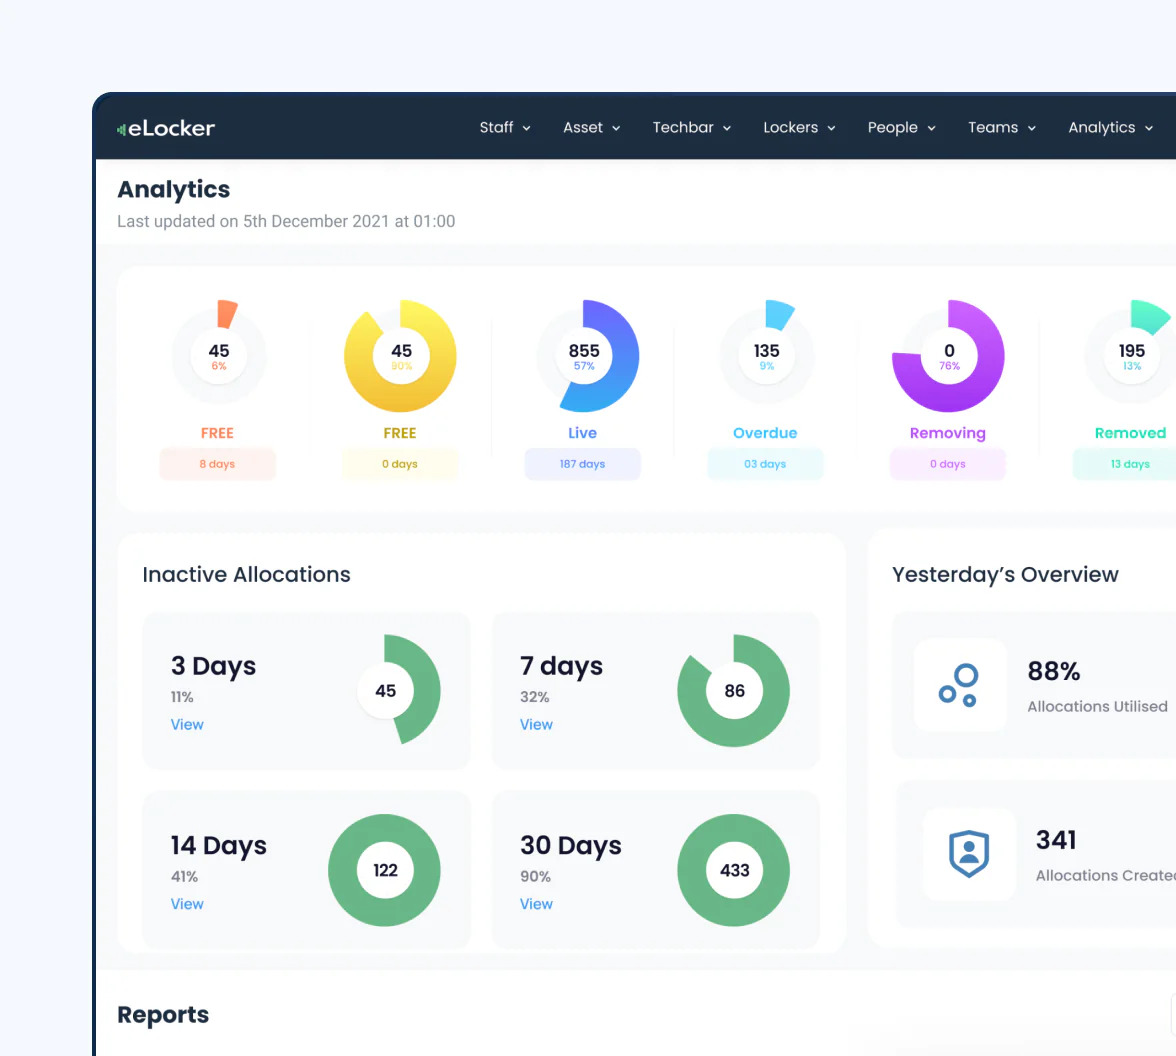Expand the Analytics dropdown chevron
Viewport: 1176px width, 1056px height.
1148,128
